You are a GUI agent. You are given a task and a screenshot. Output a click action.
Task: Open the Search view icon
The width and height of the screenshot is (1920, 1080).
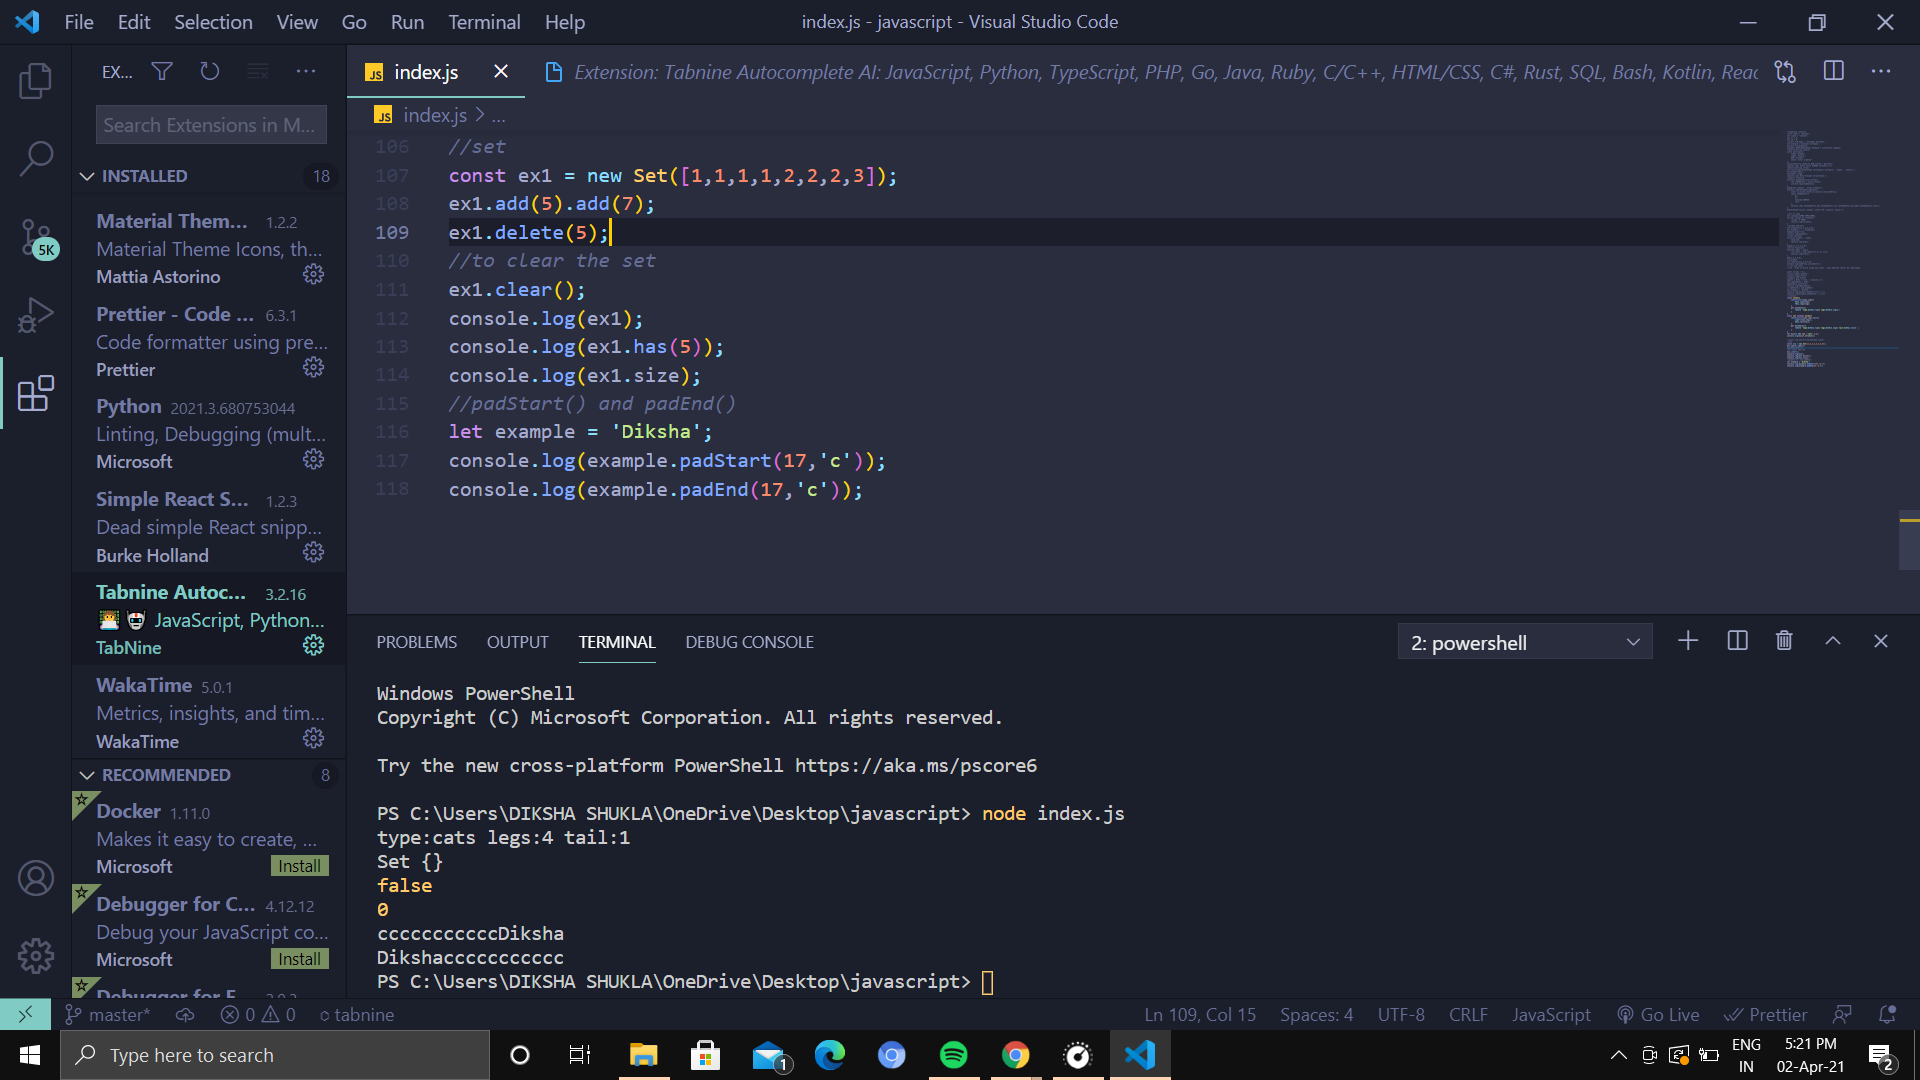36,158
